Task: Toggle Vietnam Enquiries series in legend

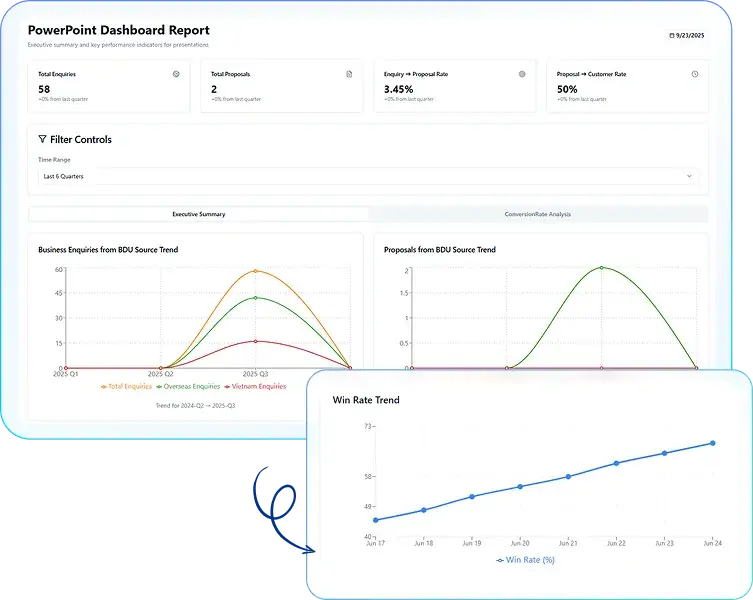Action: tap(256, 386)
